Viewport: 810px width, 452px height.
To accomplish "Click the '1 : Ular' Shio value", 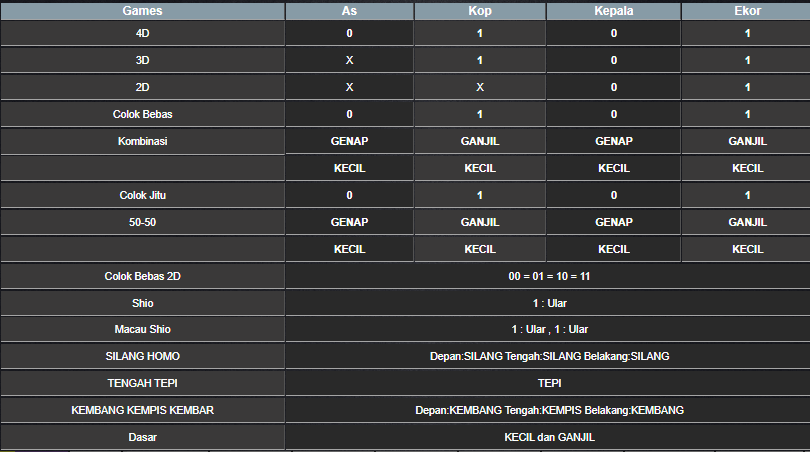I will coord(549,303).
